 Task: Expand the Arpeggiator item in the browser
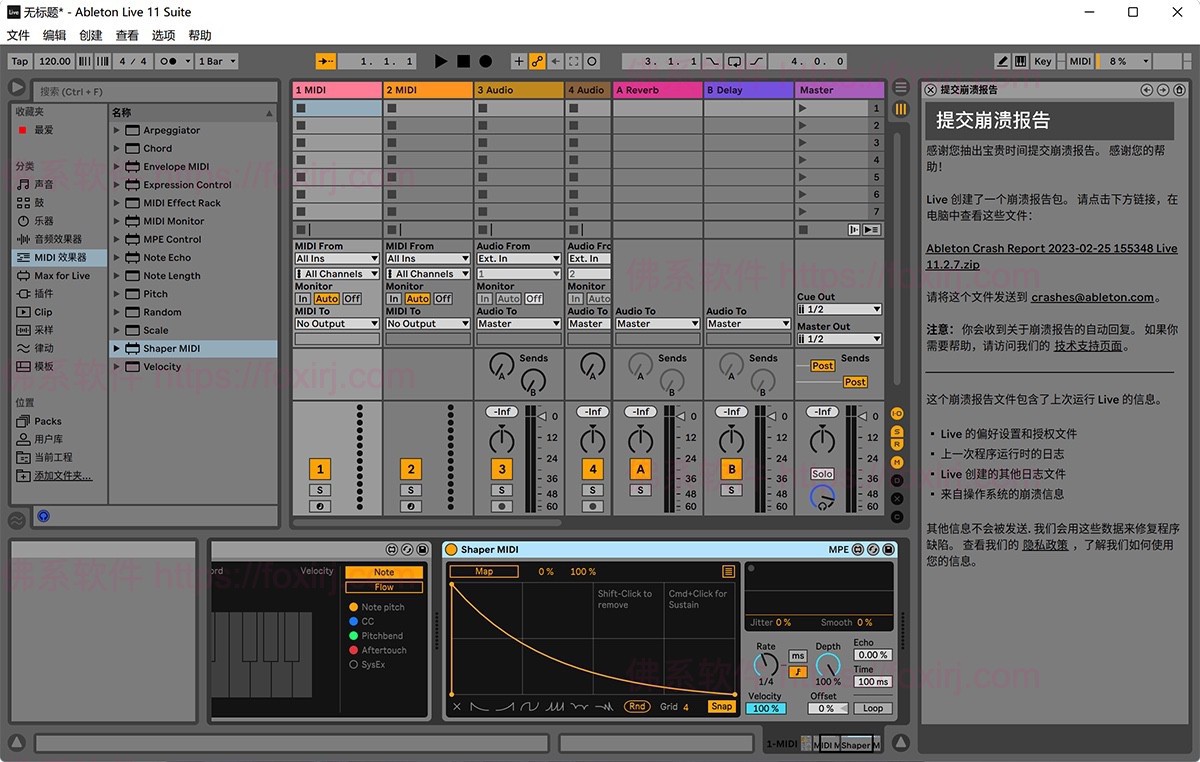click(117, 130)
